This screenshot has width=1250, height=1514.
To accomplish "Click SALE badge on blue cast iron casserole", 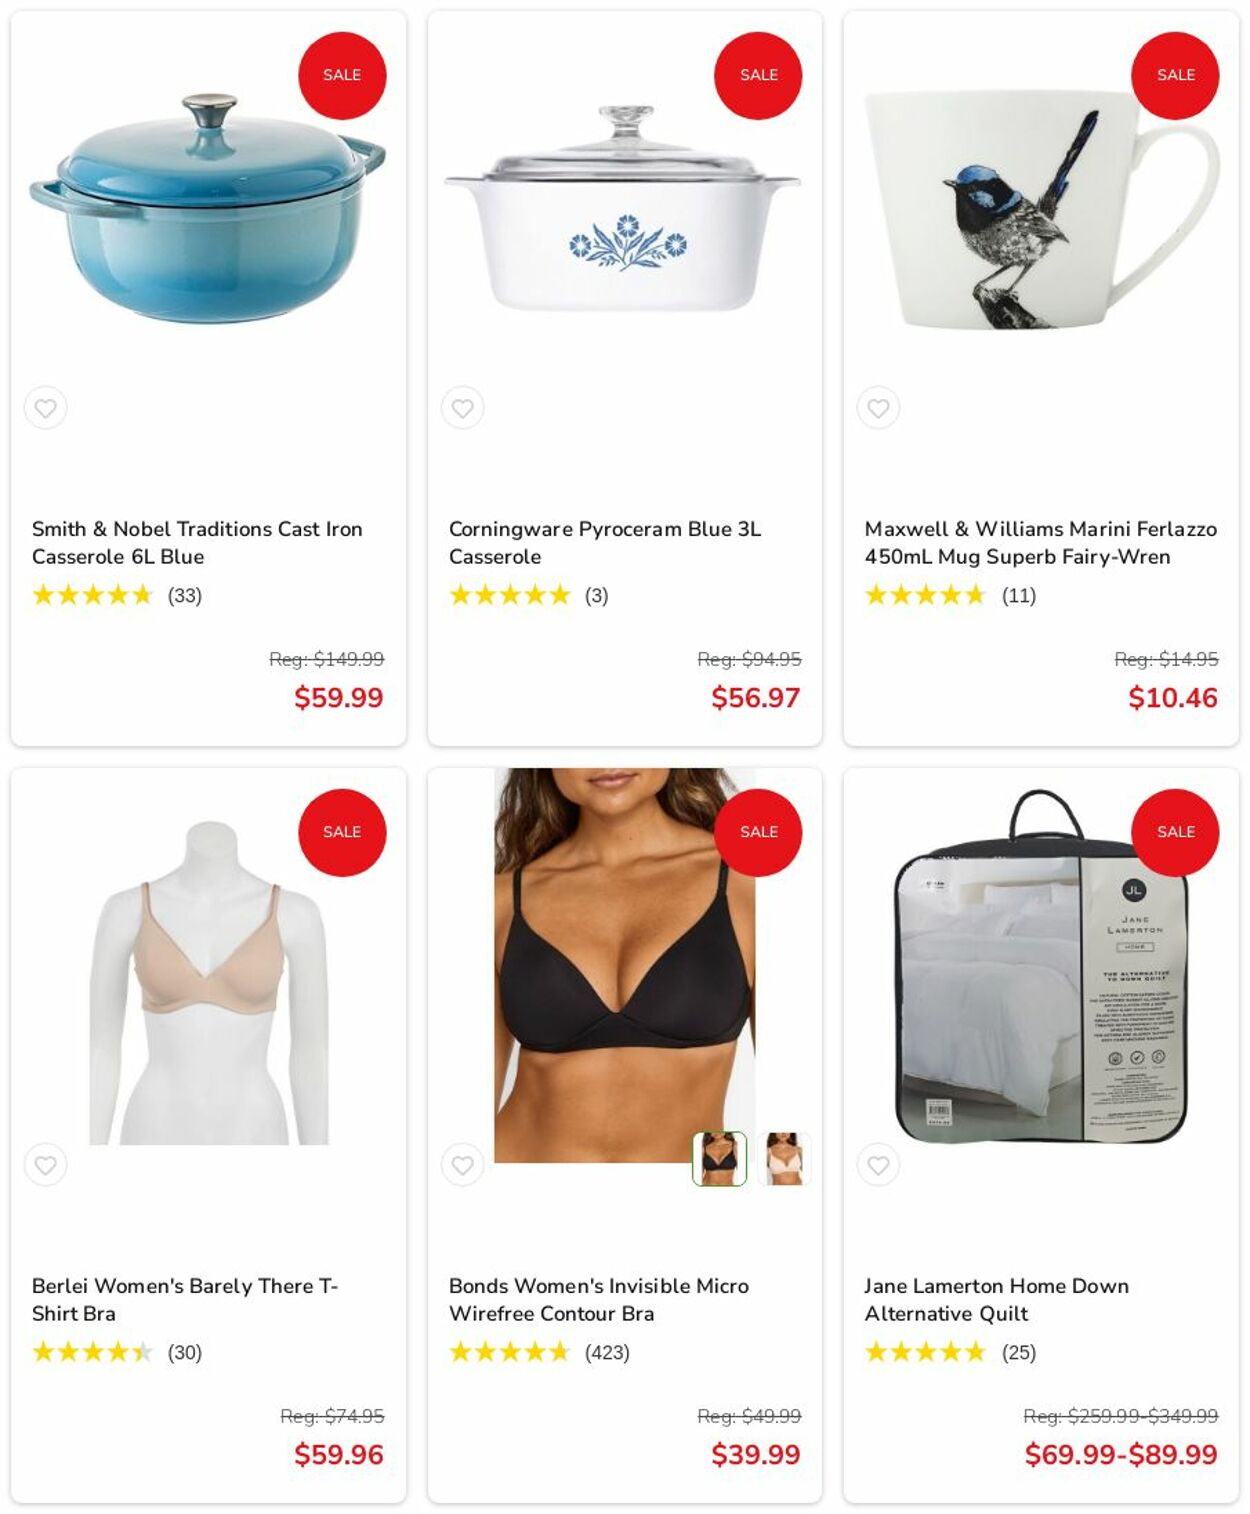I will coord(342,75).
